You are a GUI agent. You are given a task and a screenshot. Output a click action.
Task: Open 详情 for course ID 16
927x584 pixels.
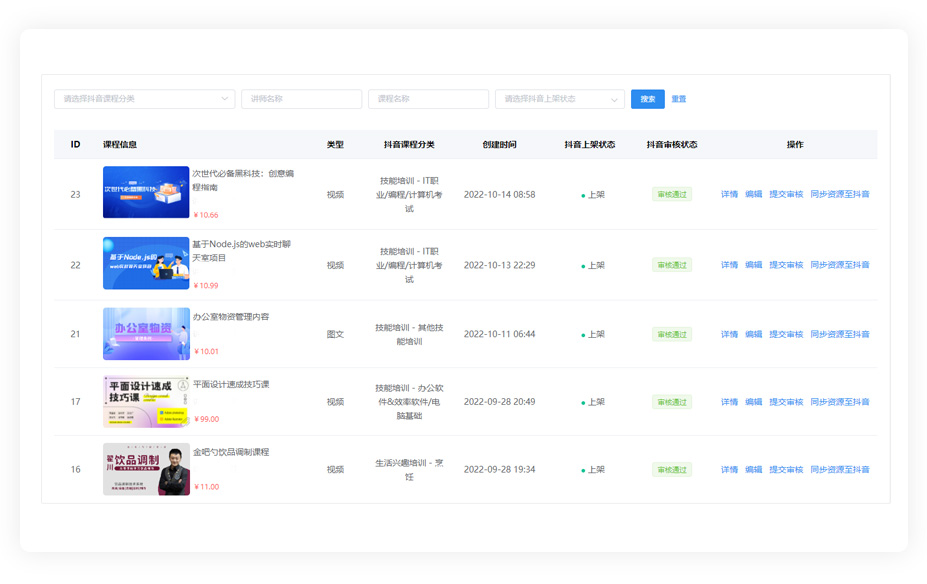click(729, 469)
